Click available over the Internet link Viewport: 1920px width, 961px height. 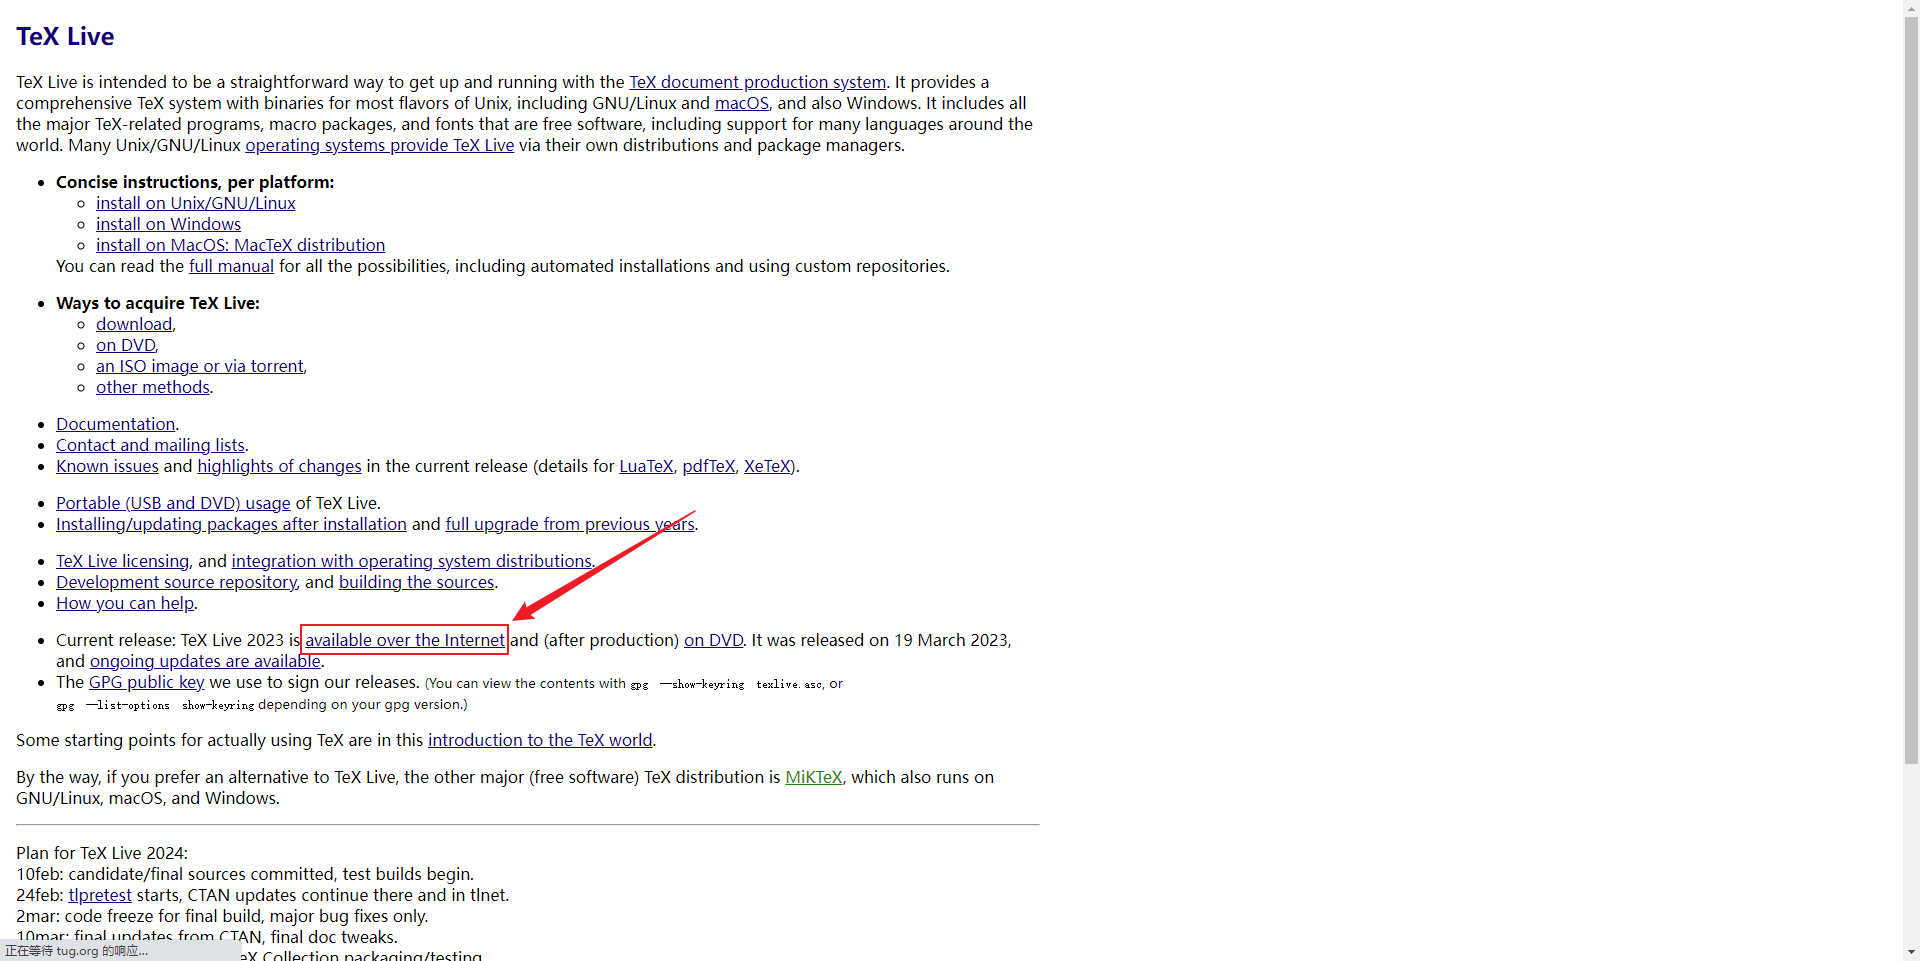[x=405, y=640]
